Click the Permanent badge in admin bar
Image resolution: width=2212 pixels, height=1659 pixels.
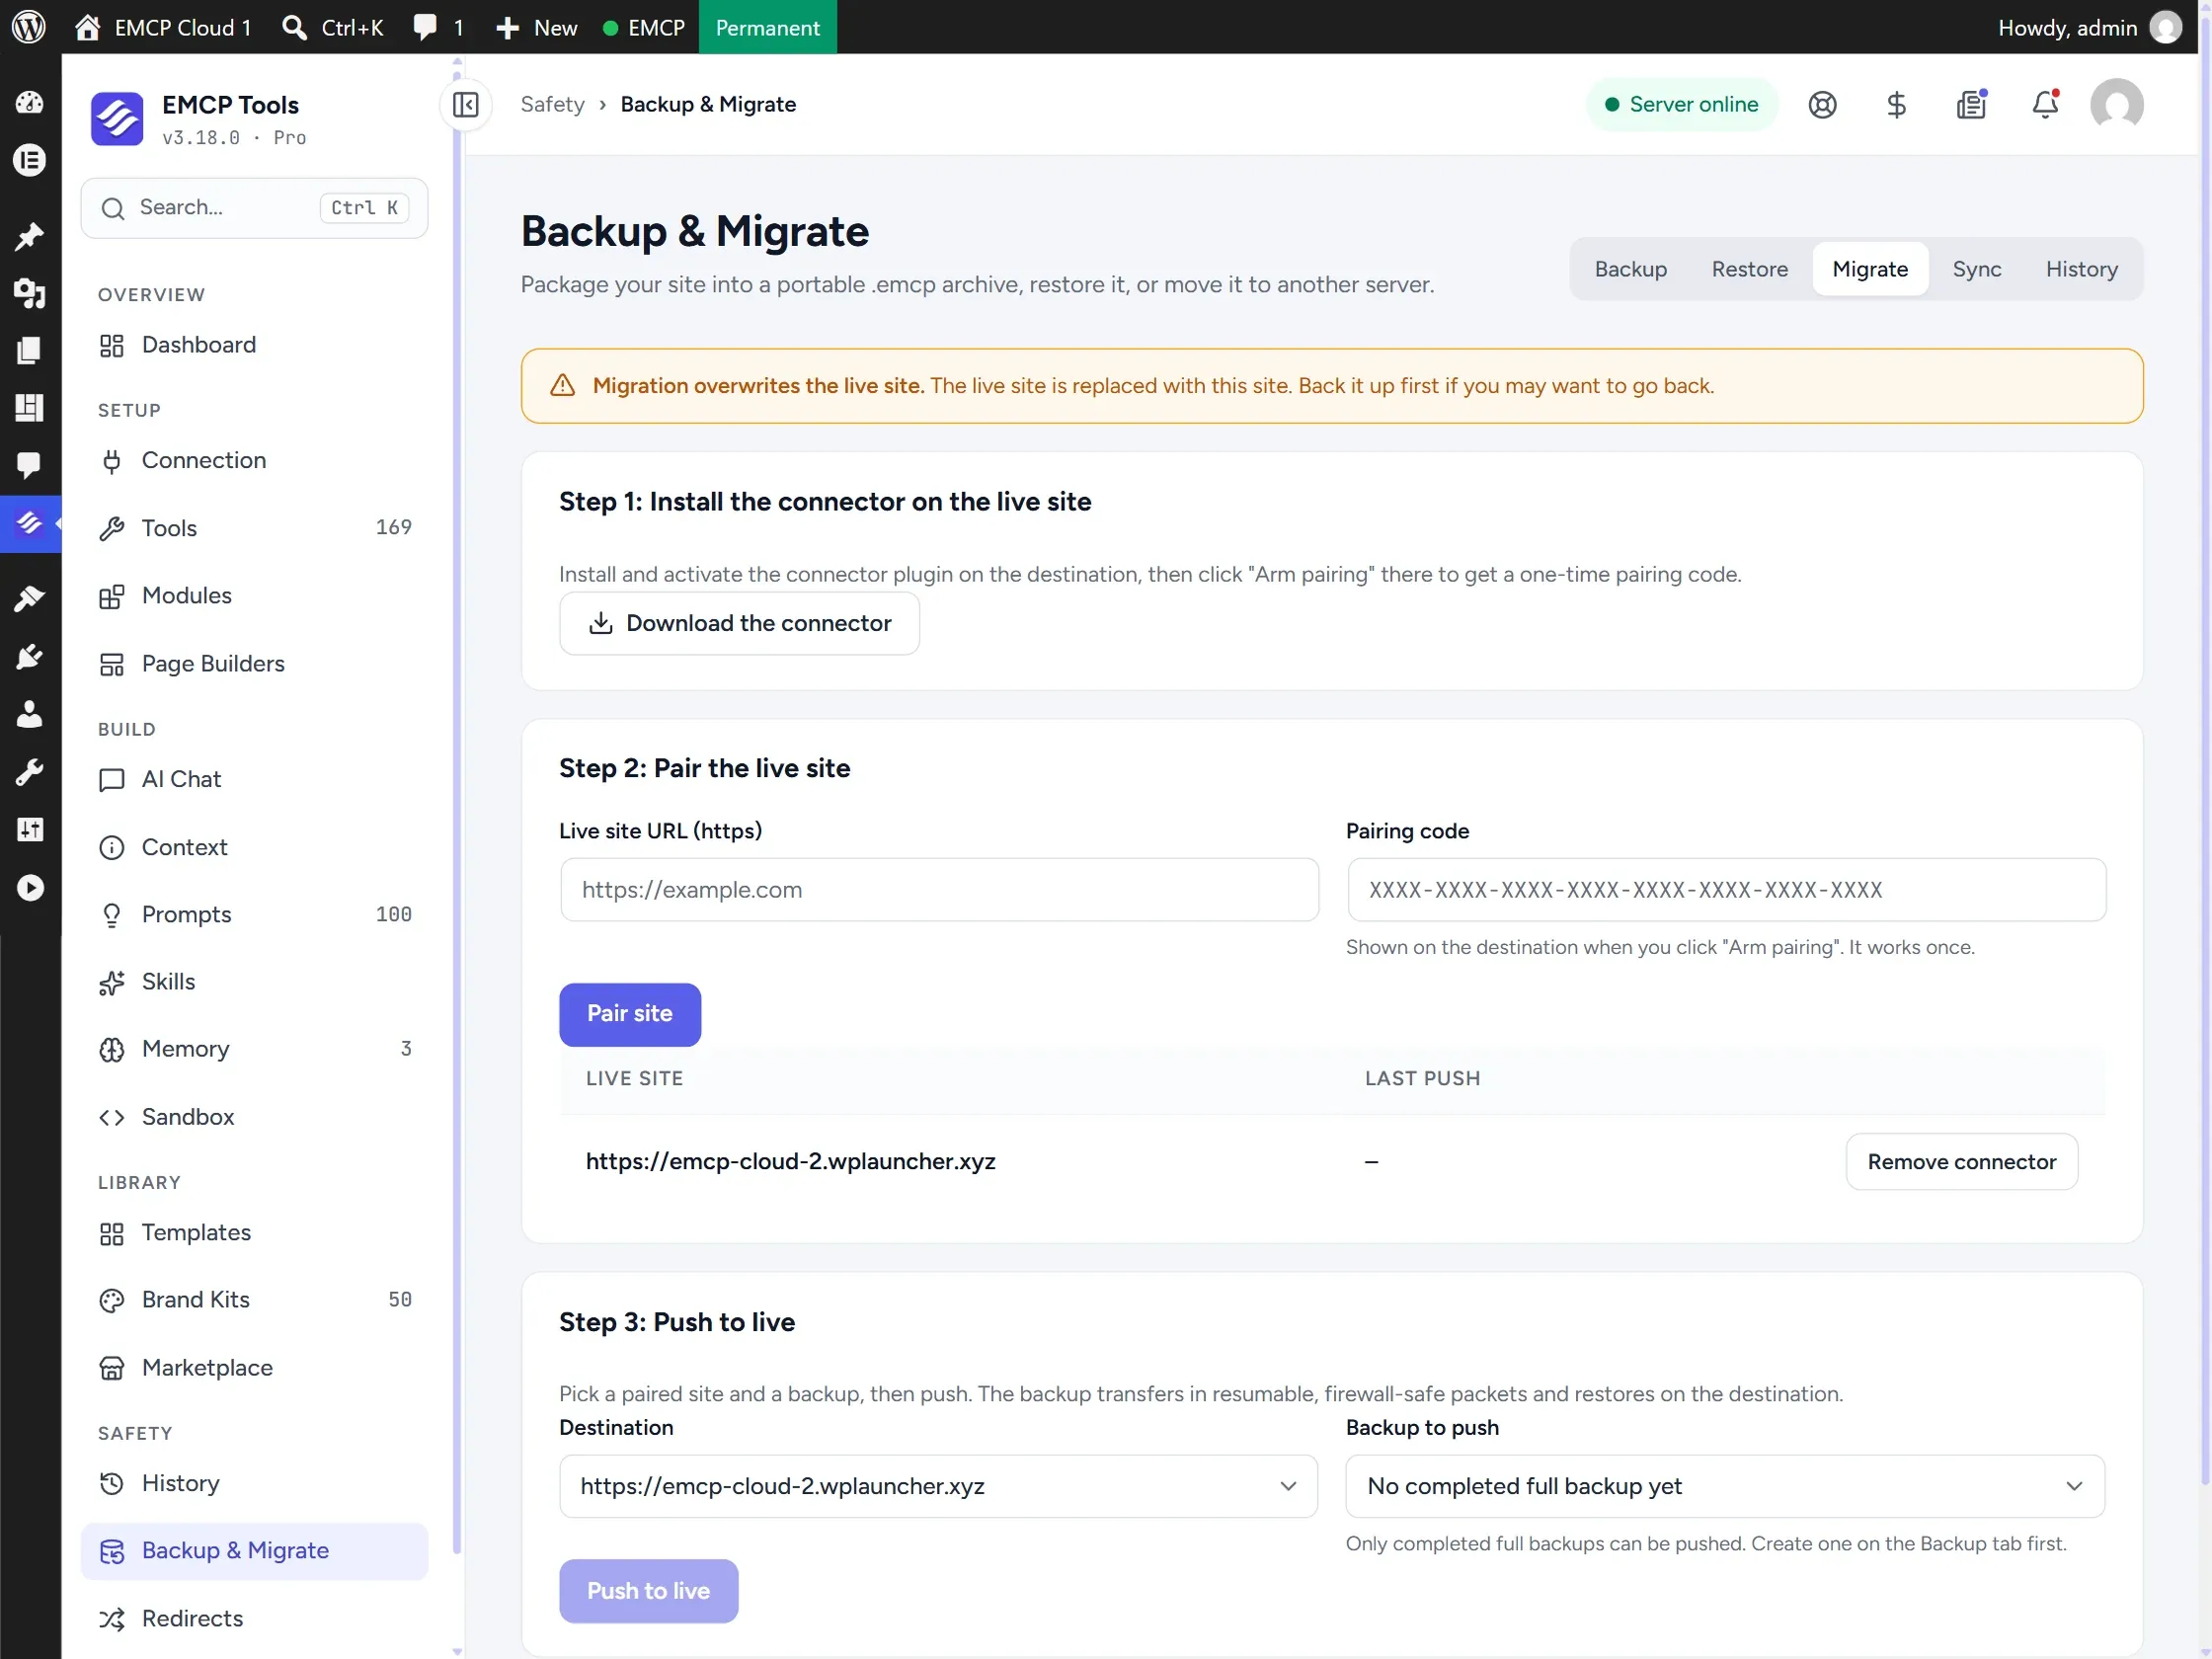767,27
